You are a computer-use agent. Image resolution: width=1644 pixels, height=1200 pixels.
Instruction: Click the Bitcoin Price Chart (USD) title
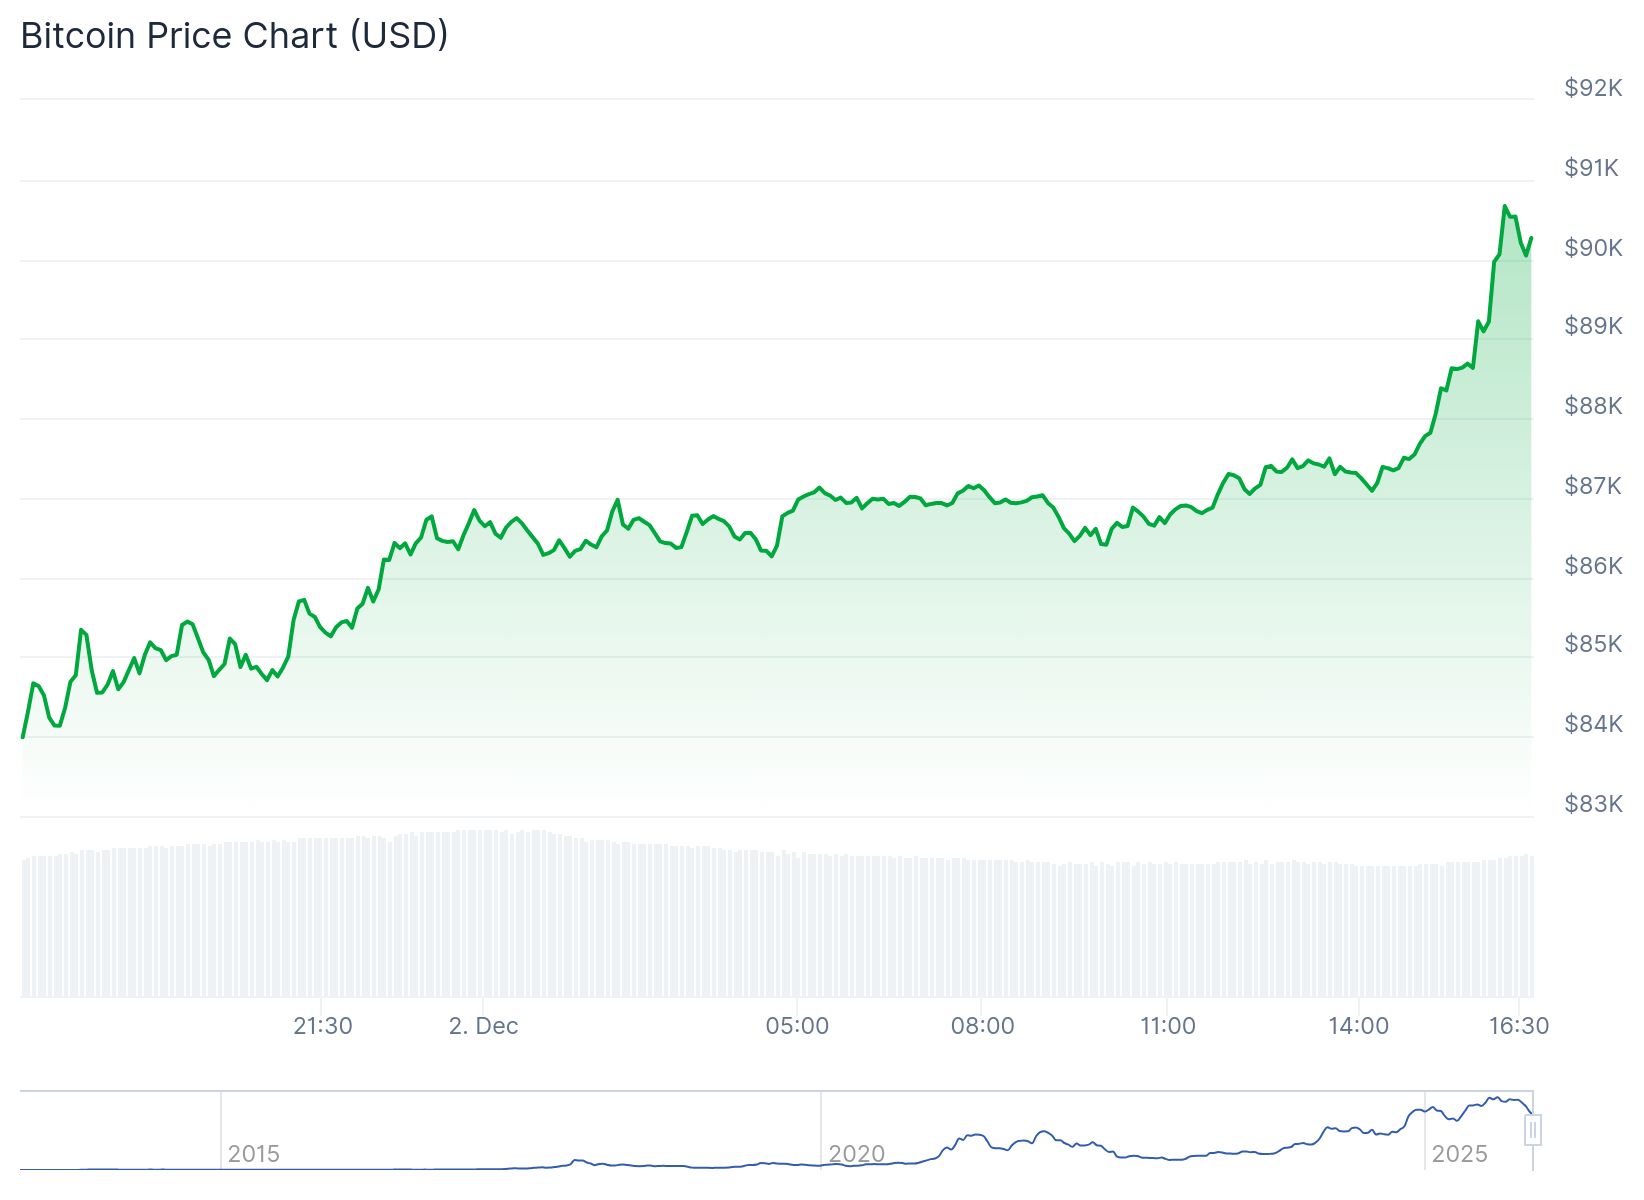(x=234, y=36)
